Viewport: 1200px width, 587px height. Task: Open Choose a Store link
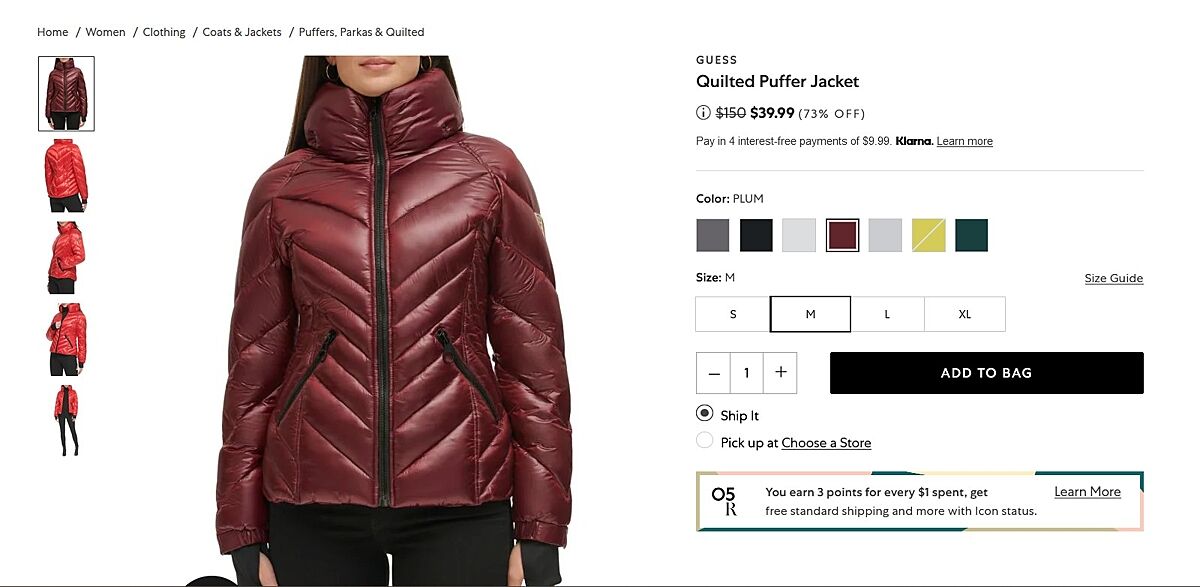[826, 442]
